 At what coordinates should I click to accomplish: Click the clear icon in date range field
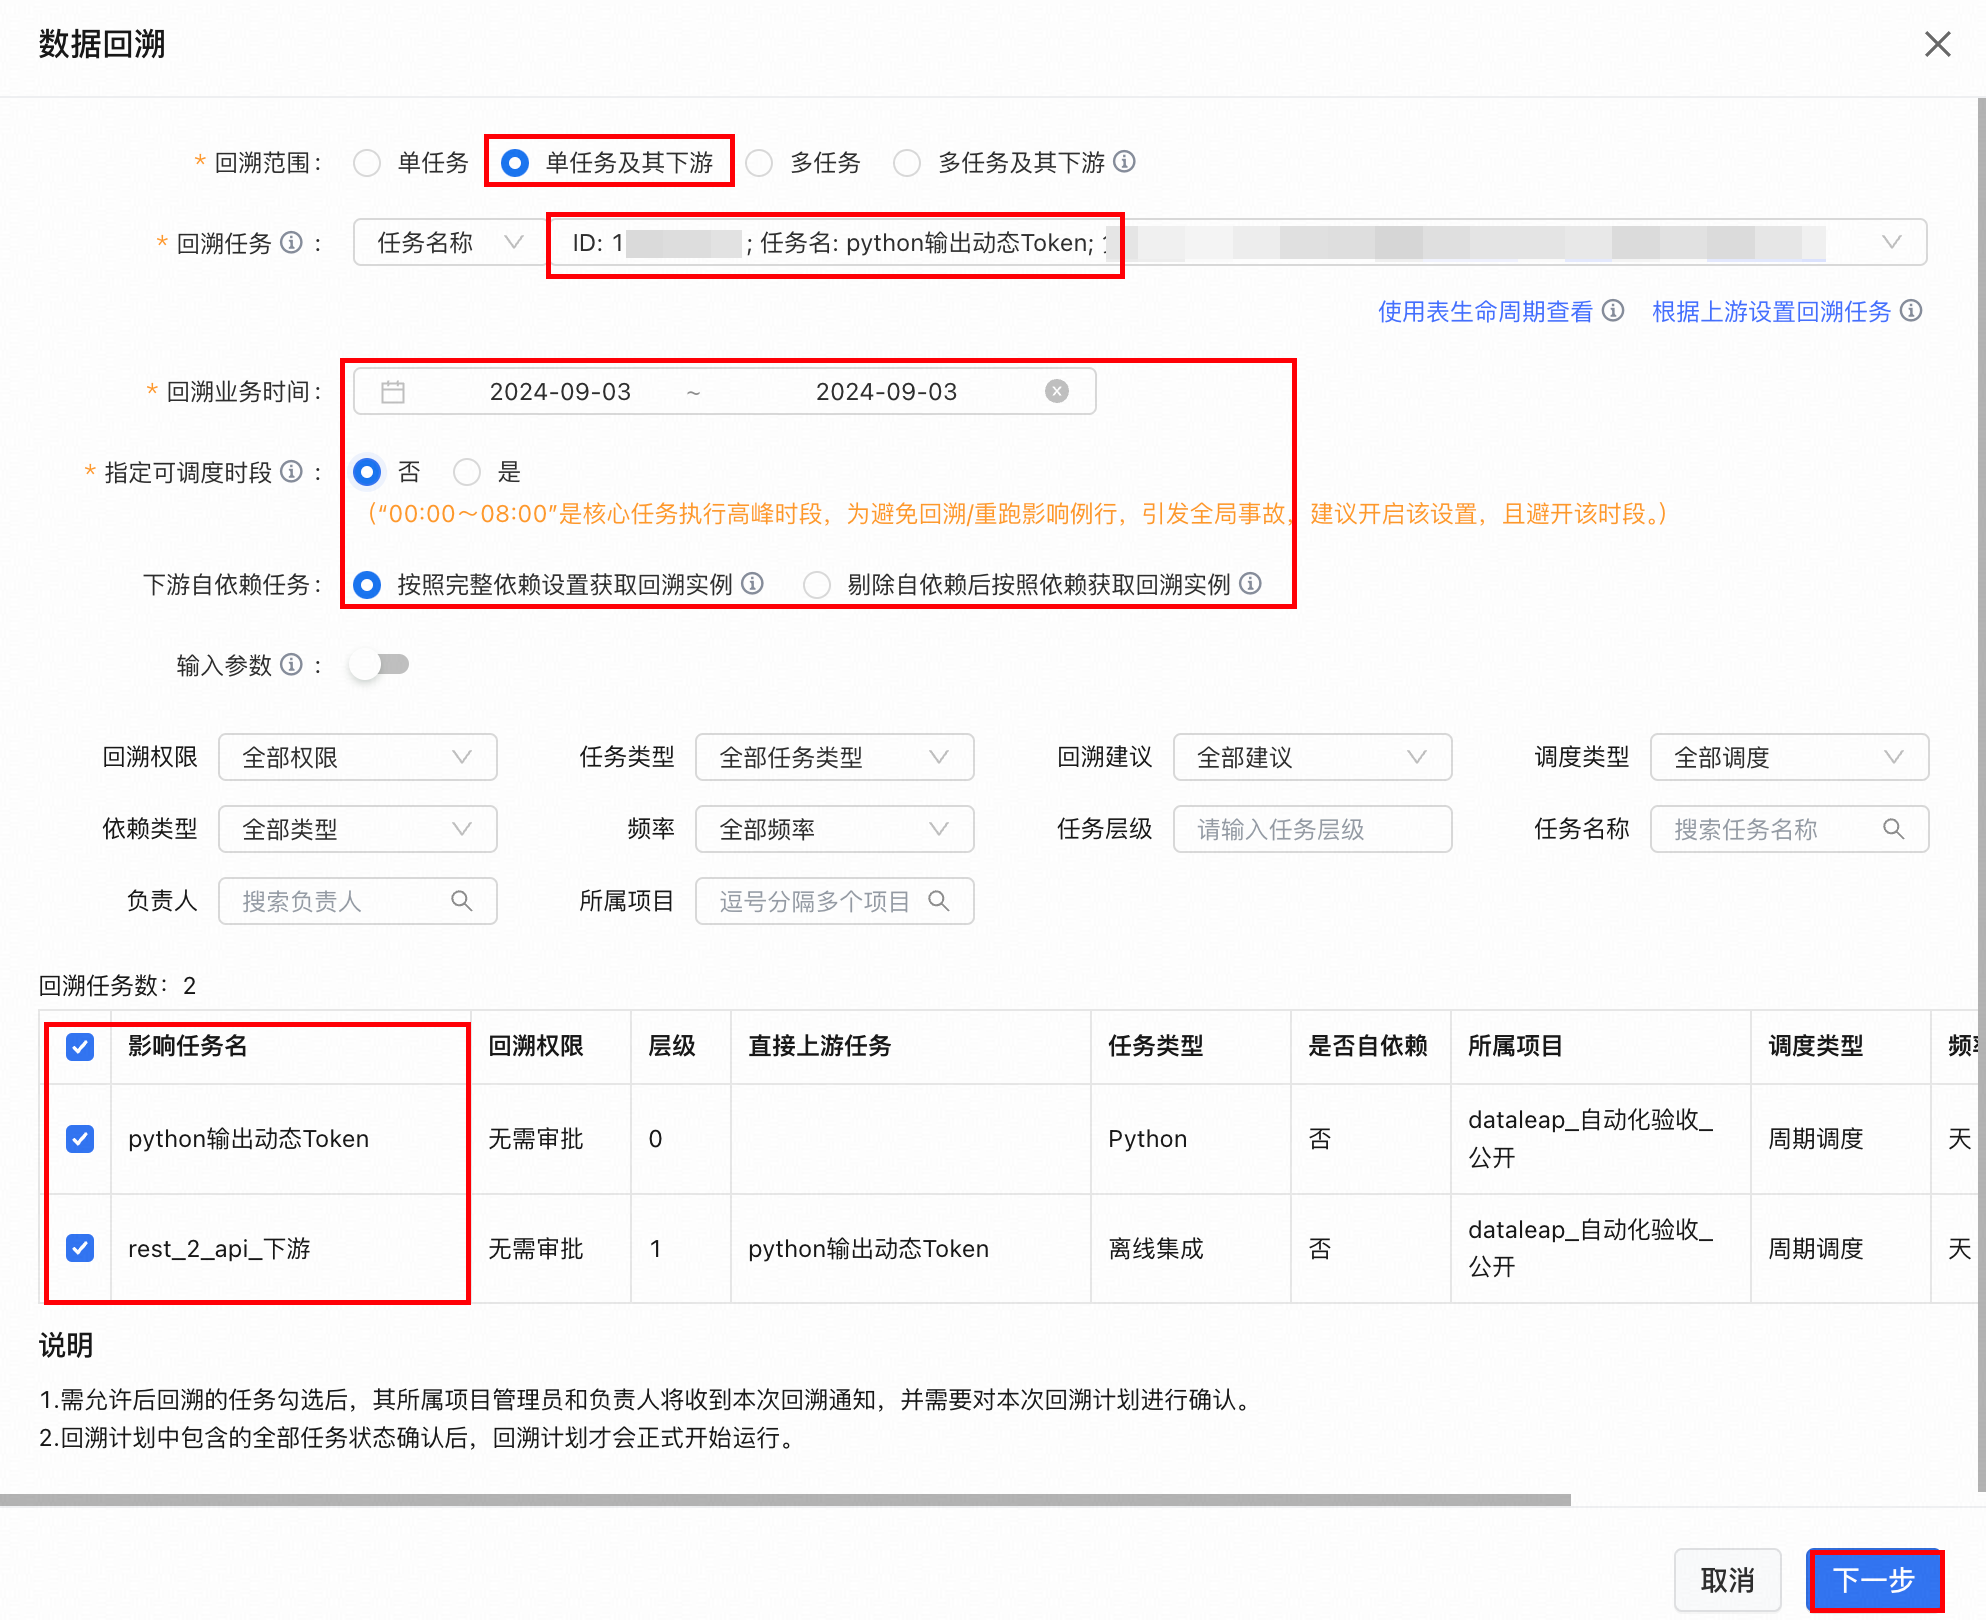(x=1056, y=391)
